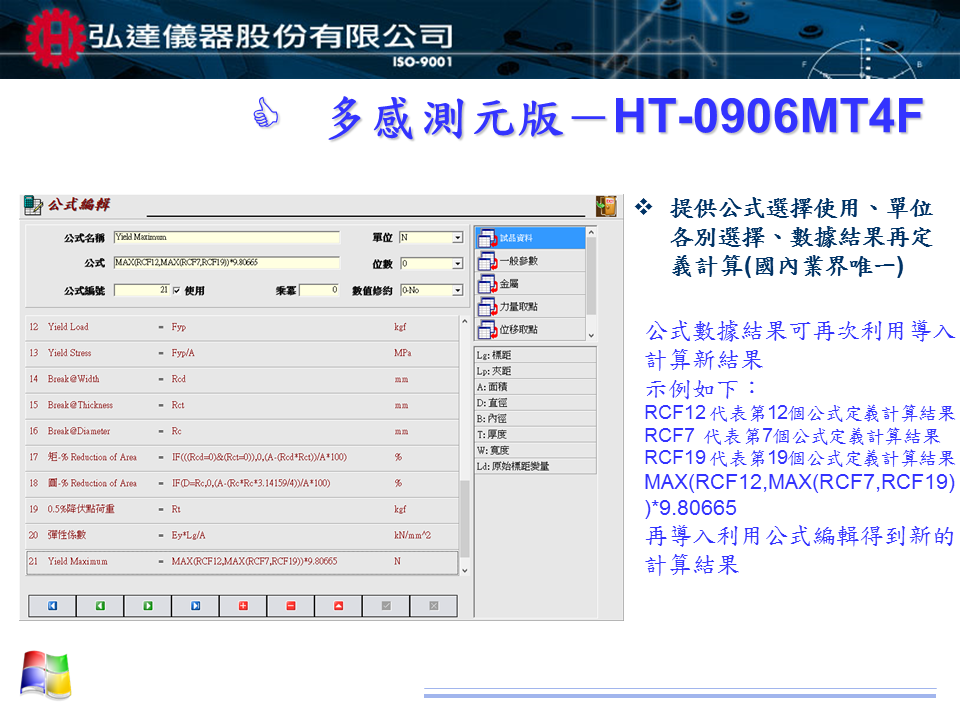Go to the first formula record
The height and width of the screenshot is (720, 960).
[53, 606]
